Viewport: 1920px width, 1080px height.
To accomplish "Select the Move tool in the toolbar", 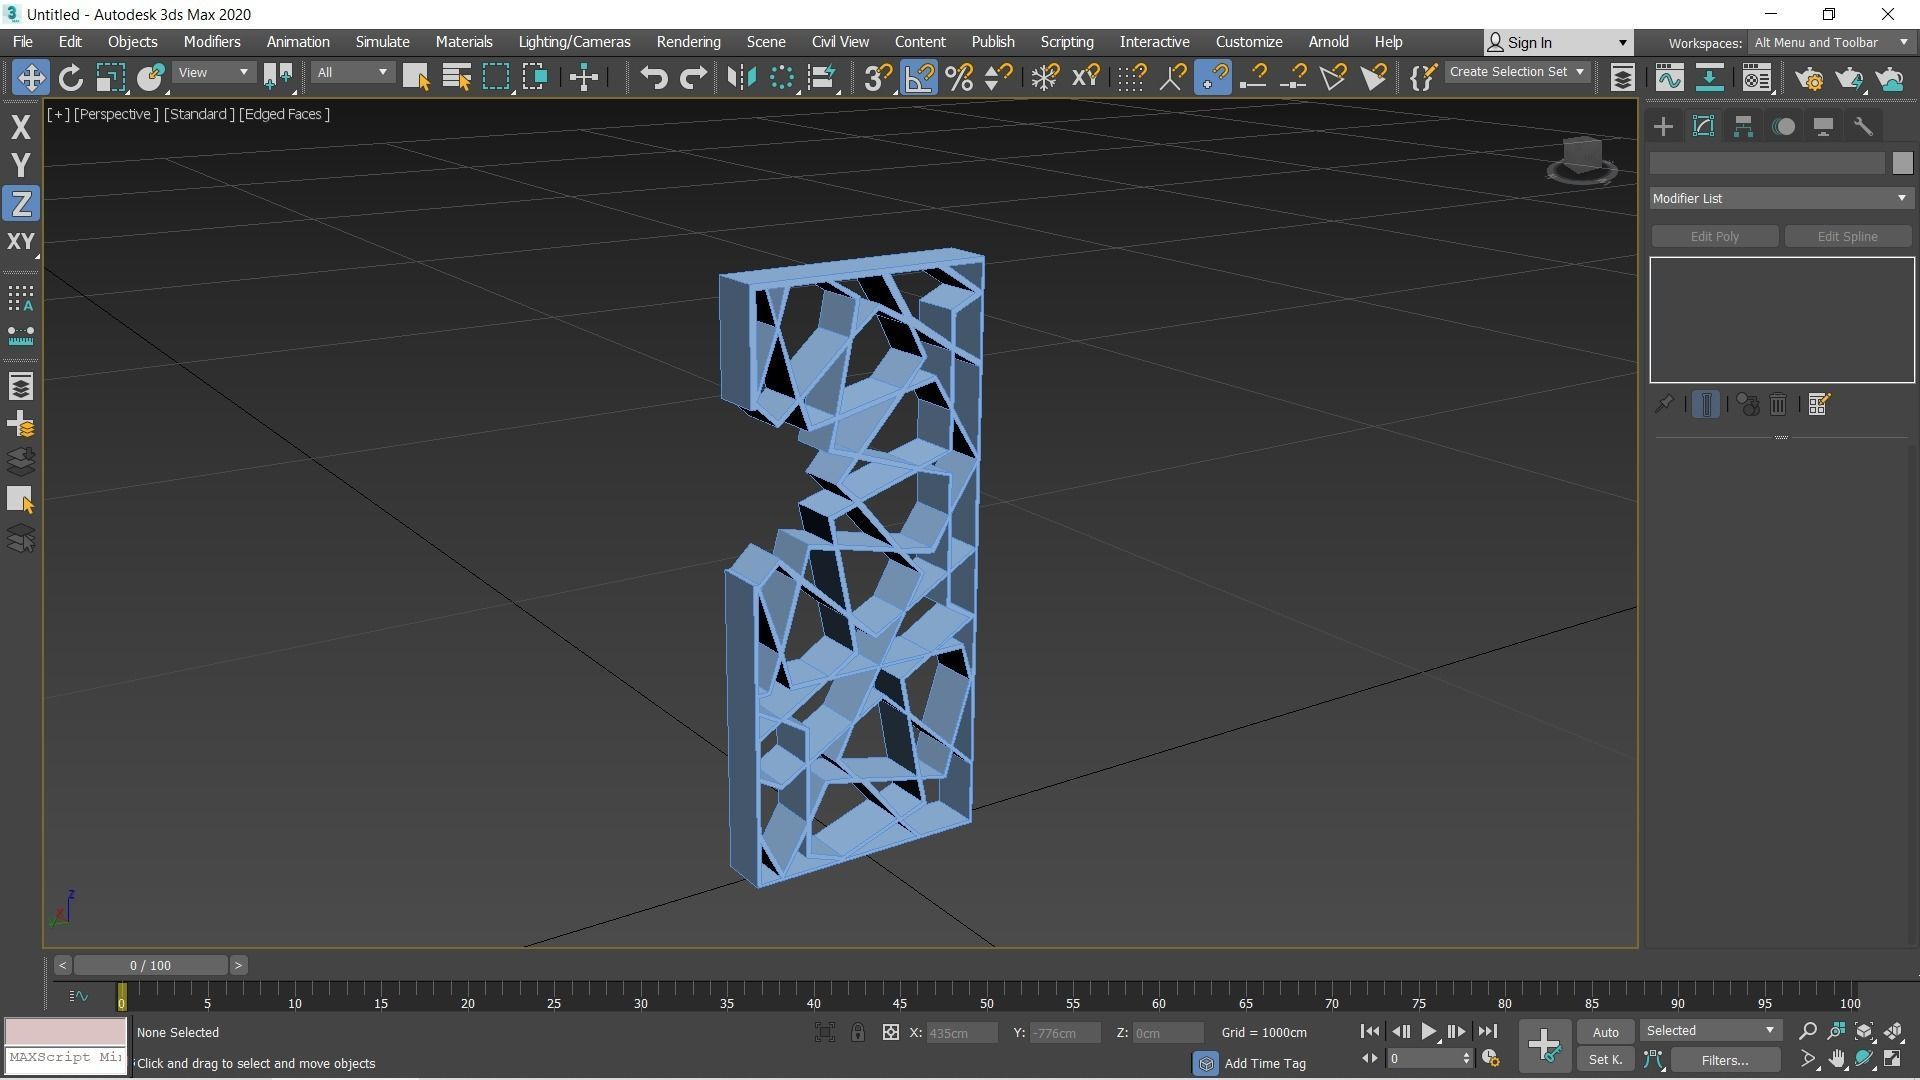I will pos(30,77).
